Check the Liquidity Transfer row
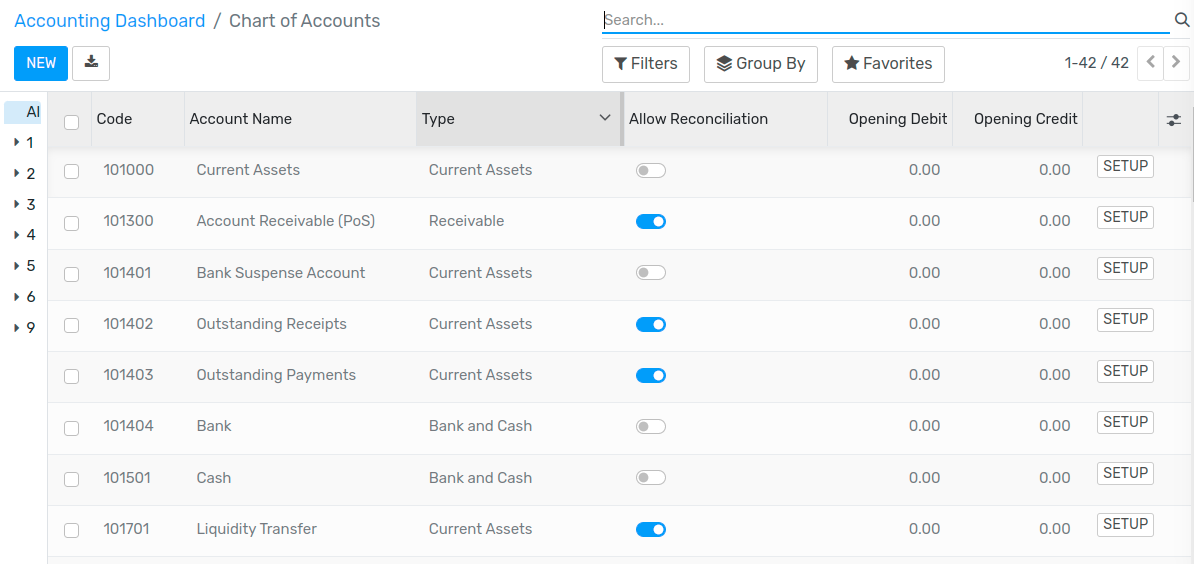The width and height of the screenshot is (1194, 564). (72, 530)
